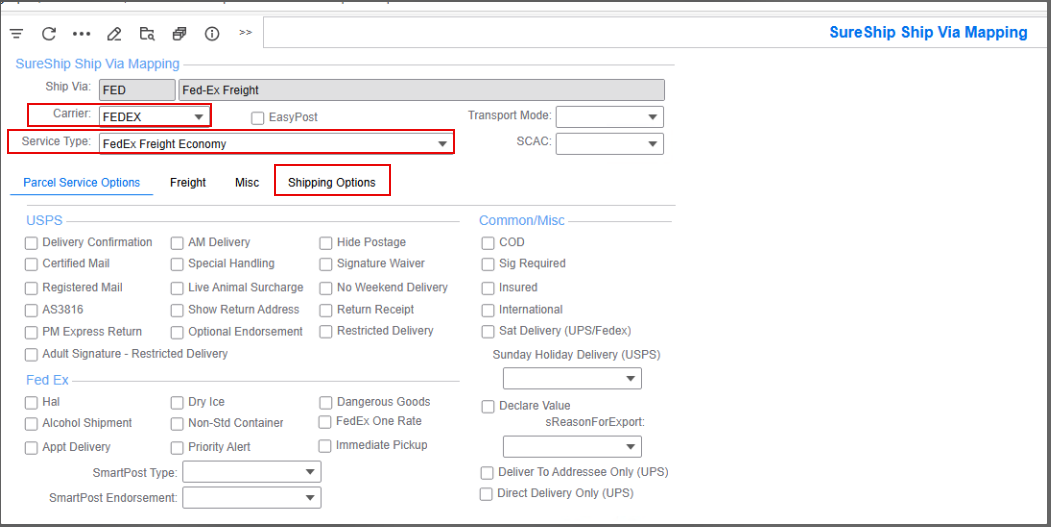1051x527 pixels.
Task: Click the Ship Via code field
Action: click(x=136, y=90)
